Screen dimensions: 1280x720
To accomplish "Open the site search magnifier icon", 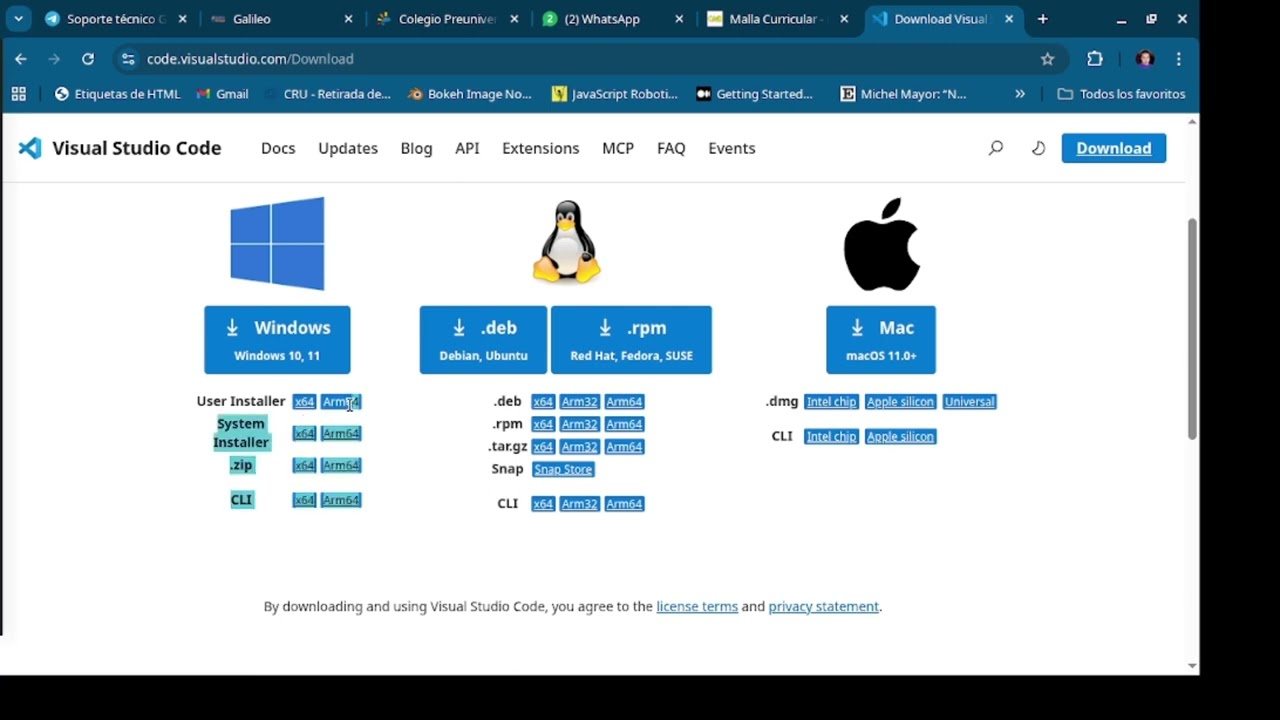I will pos(995,148).
